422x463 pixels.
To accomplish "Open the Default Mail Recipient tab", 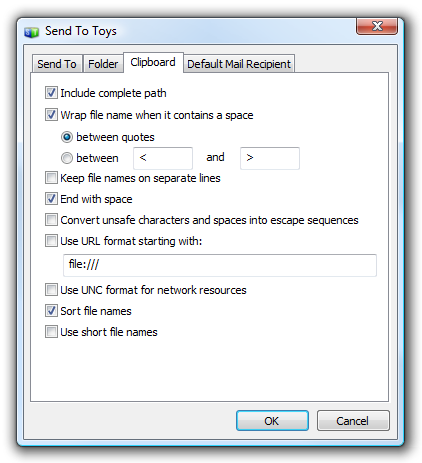I will point(239,64).
